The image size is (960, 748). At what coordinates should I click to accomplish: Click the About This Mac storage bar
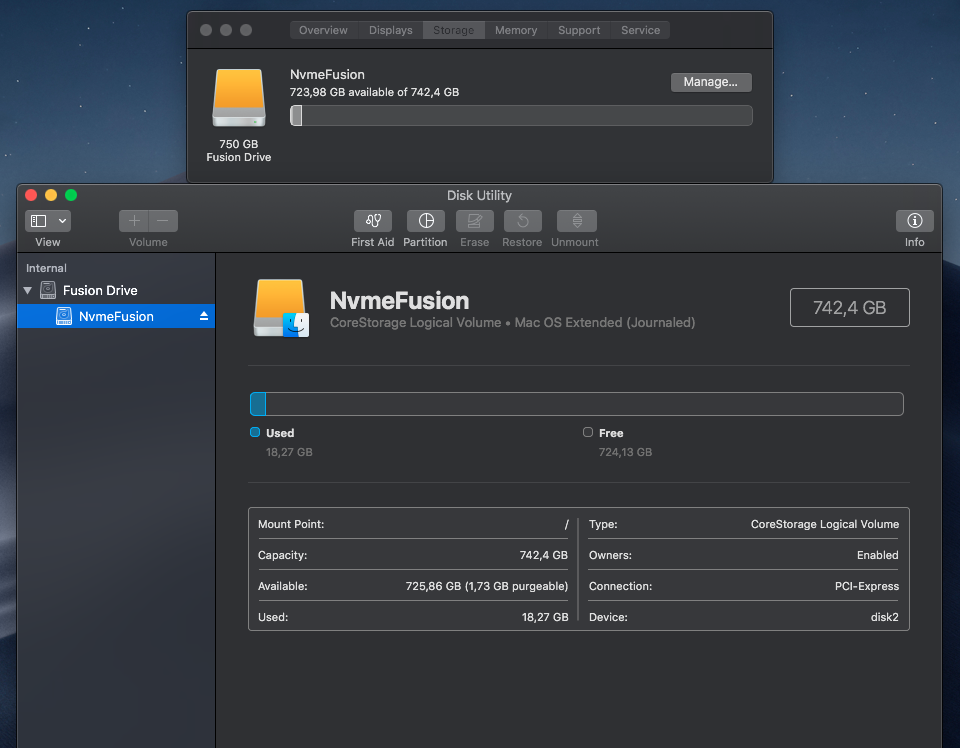[521, 116]
